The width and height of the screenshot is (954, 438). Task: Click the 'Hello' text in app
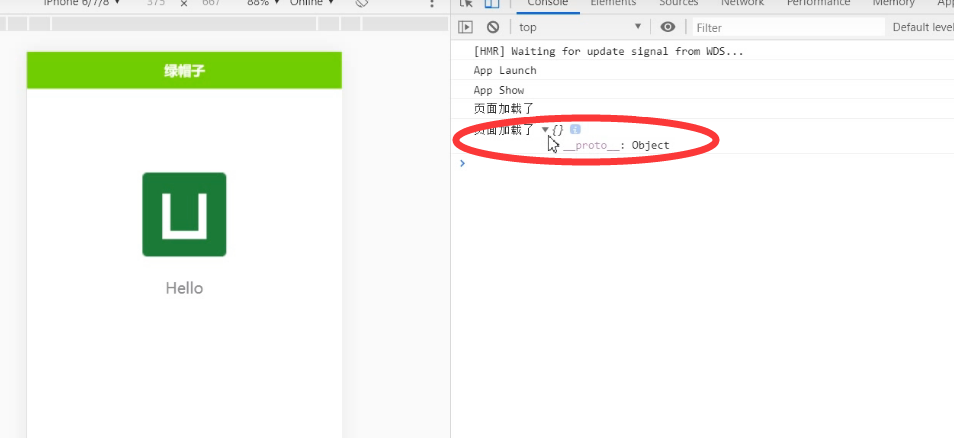(x=184, y=288)
